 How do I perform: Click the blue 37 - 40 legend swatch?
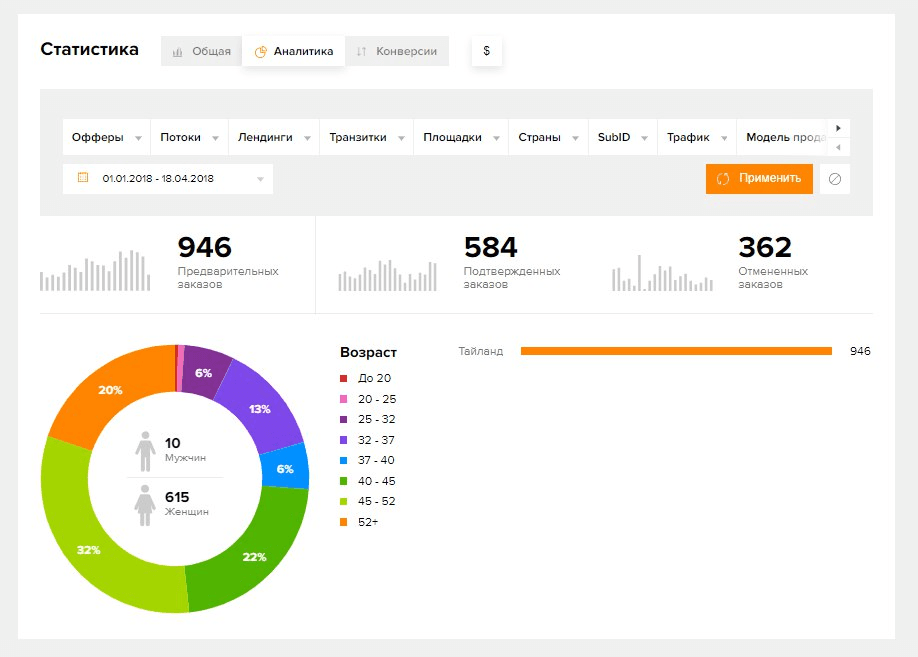[x=344, y=460]
